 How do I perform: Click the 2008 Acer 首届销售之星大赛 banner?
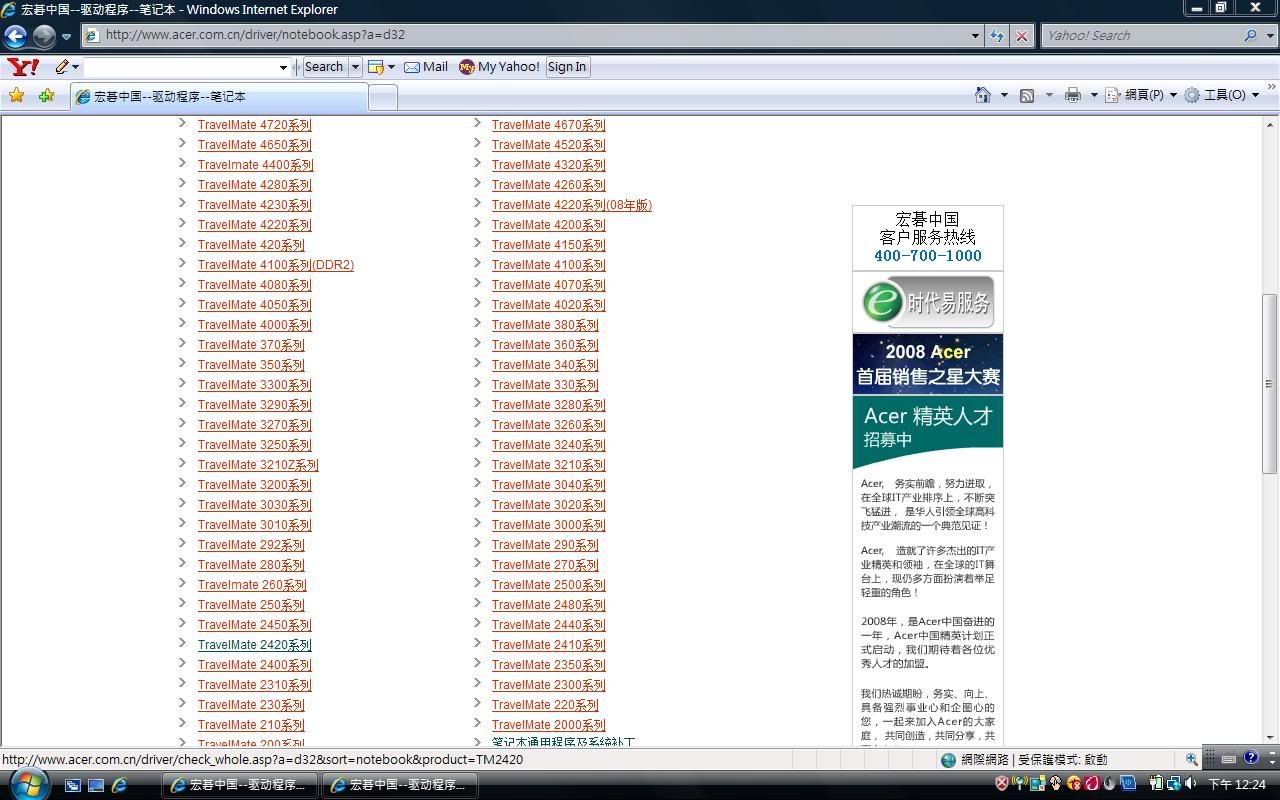pyautogui.click(x=927, y=364)
